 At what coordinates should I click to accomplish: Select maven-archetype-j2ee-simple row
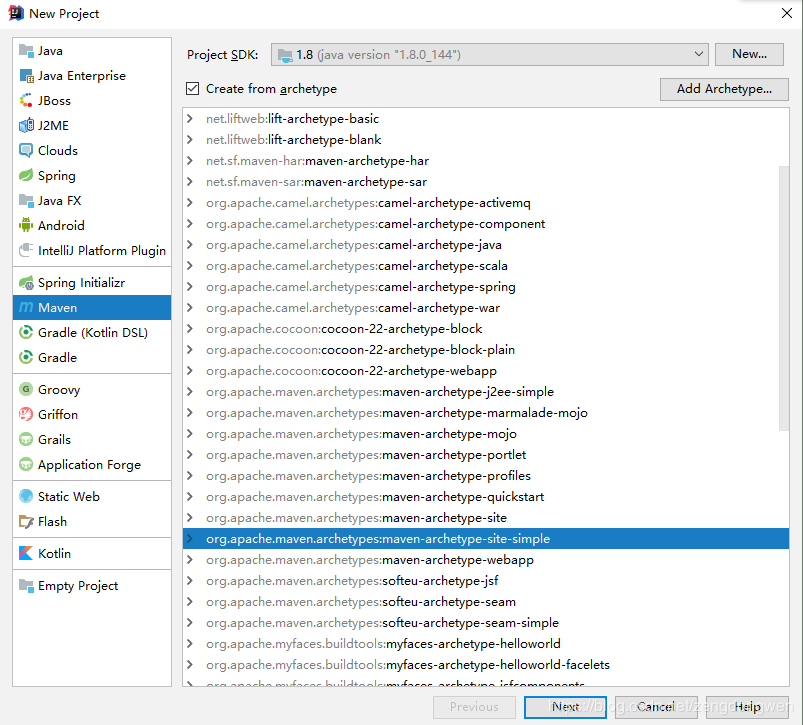click(485, 392)
